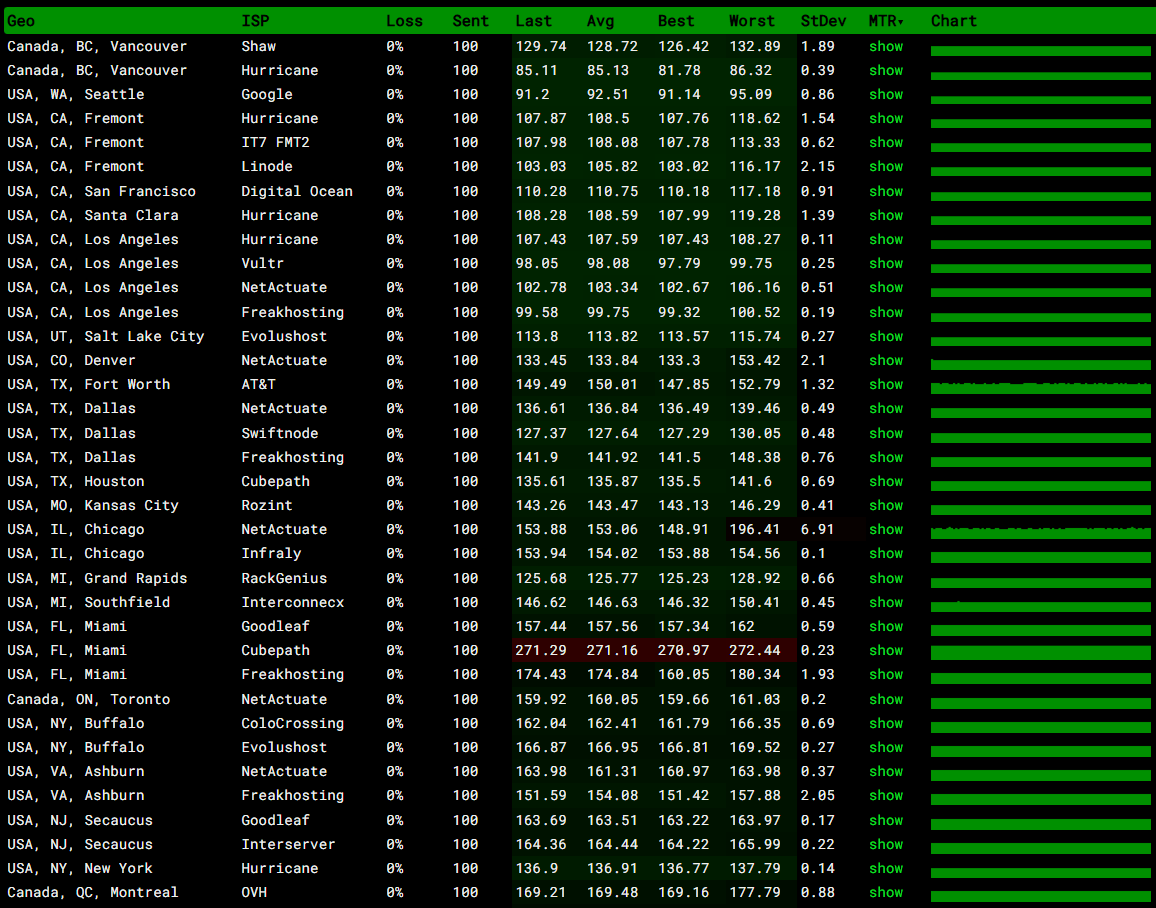Click the Geo column header
Screen dimensions: 1156x908
[x=21, y=21]
